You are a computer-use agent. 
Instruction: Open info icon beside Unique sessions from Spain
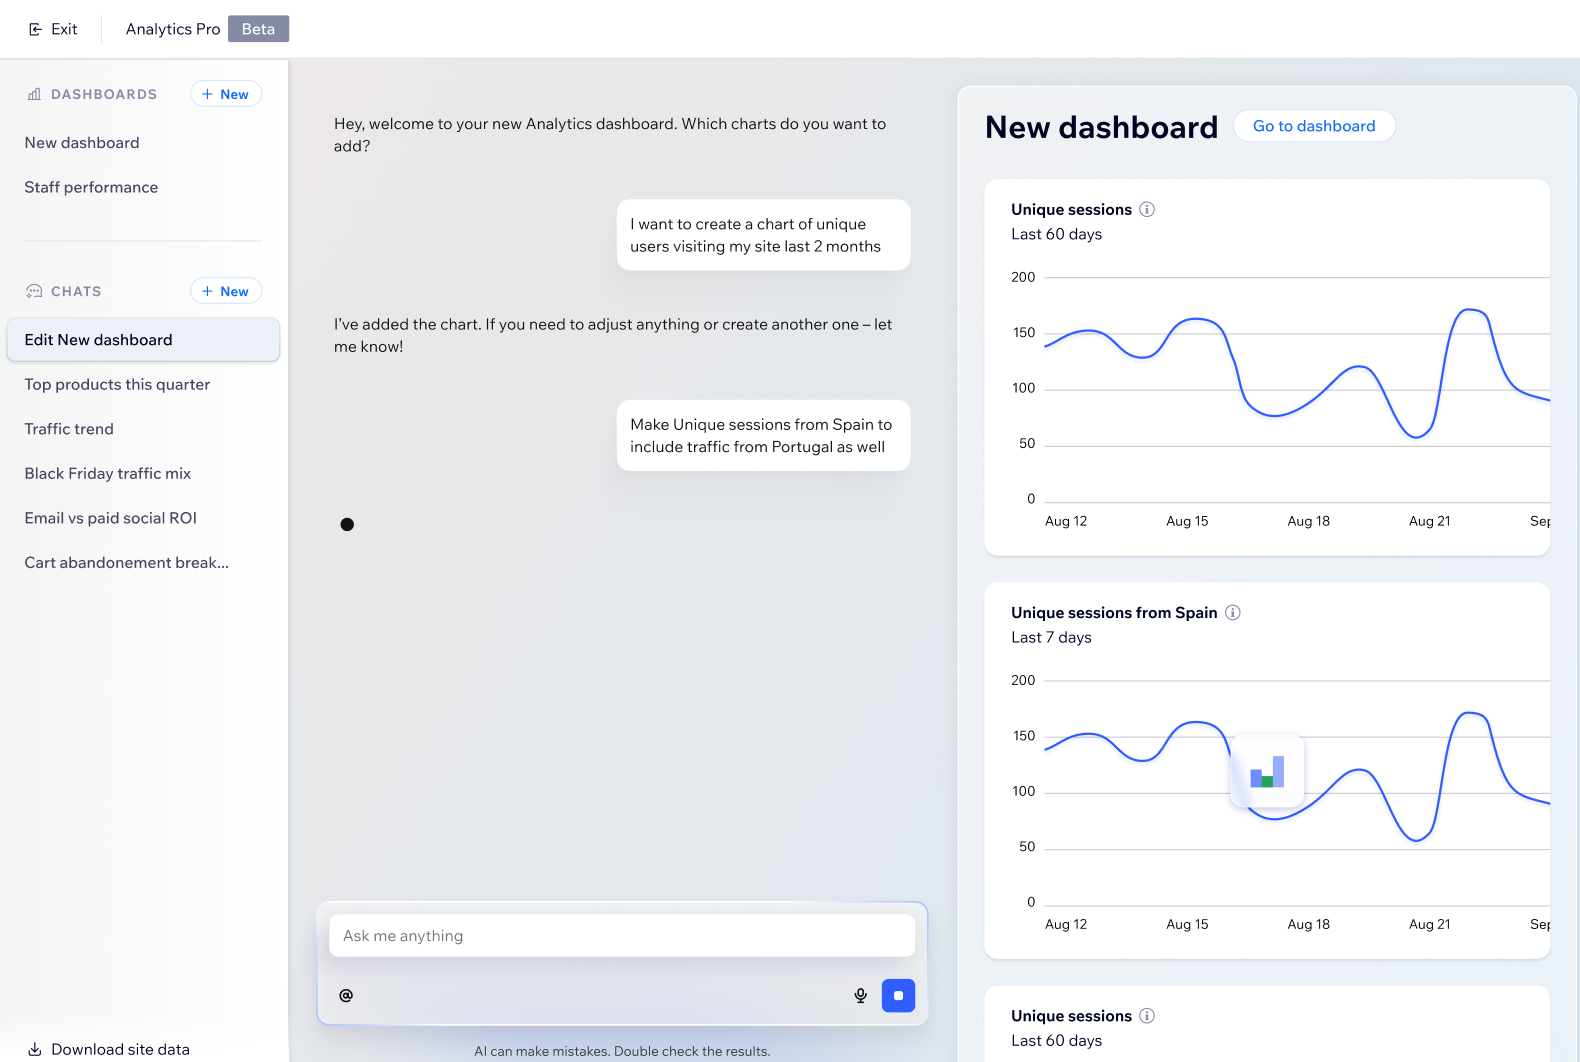click(1233, 612)
